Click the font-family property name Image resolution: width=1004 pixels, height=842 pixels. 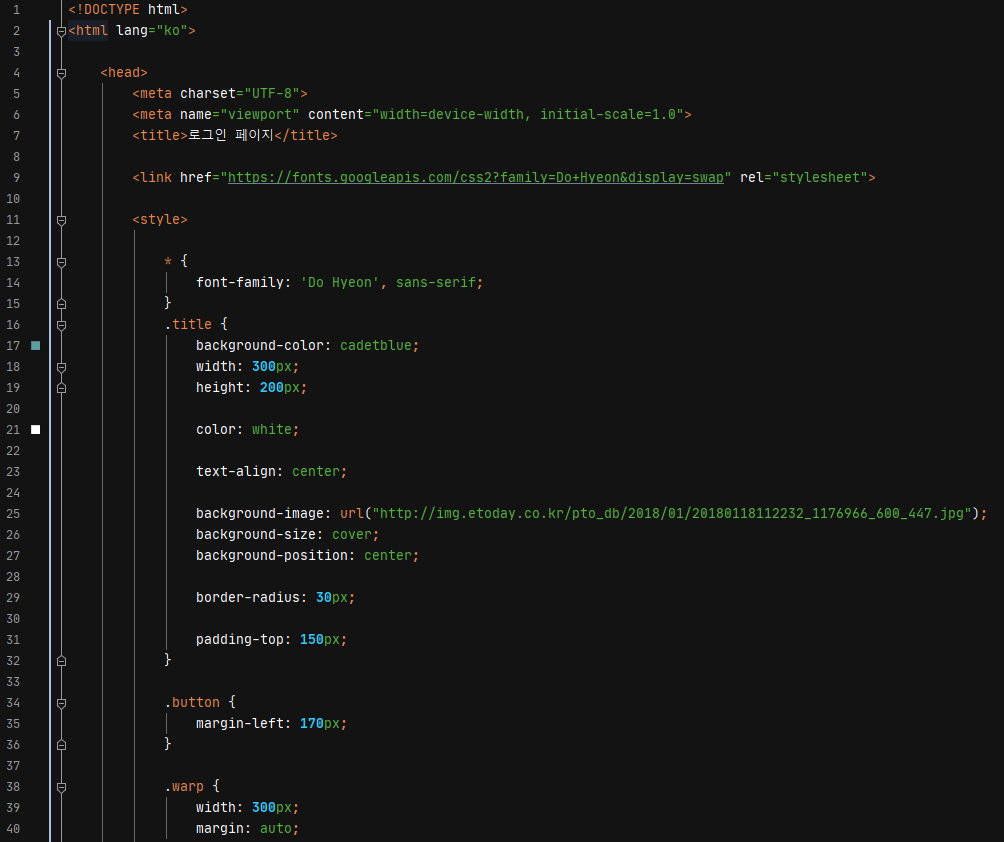[240, 282]
